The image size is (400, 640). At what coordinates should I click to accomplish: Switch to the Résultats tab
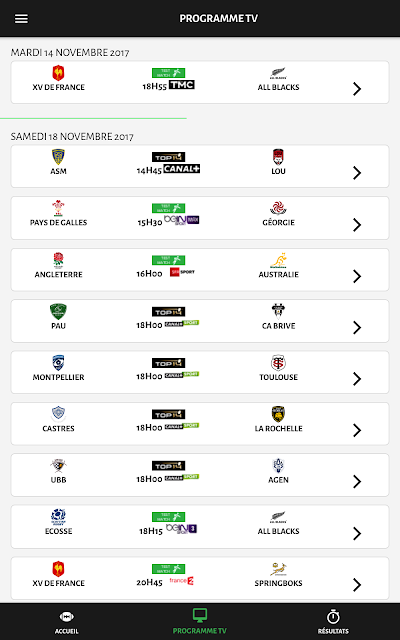click(333, 622)
